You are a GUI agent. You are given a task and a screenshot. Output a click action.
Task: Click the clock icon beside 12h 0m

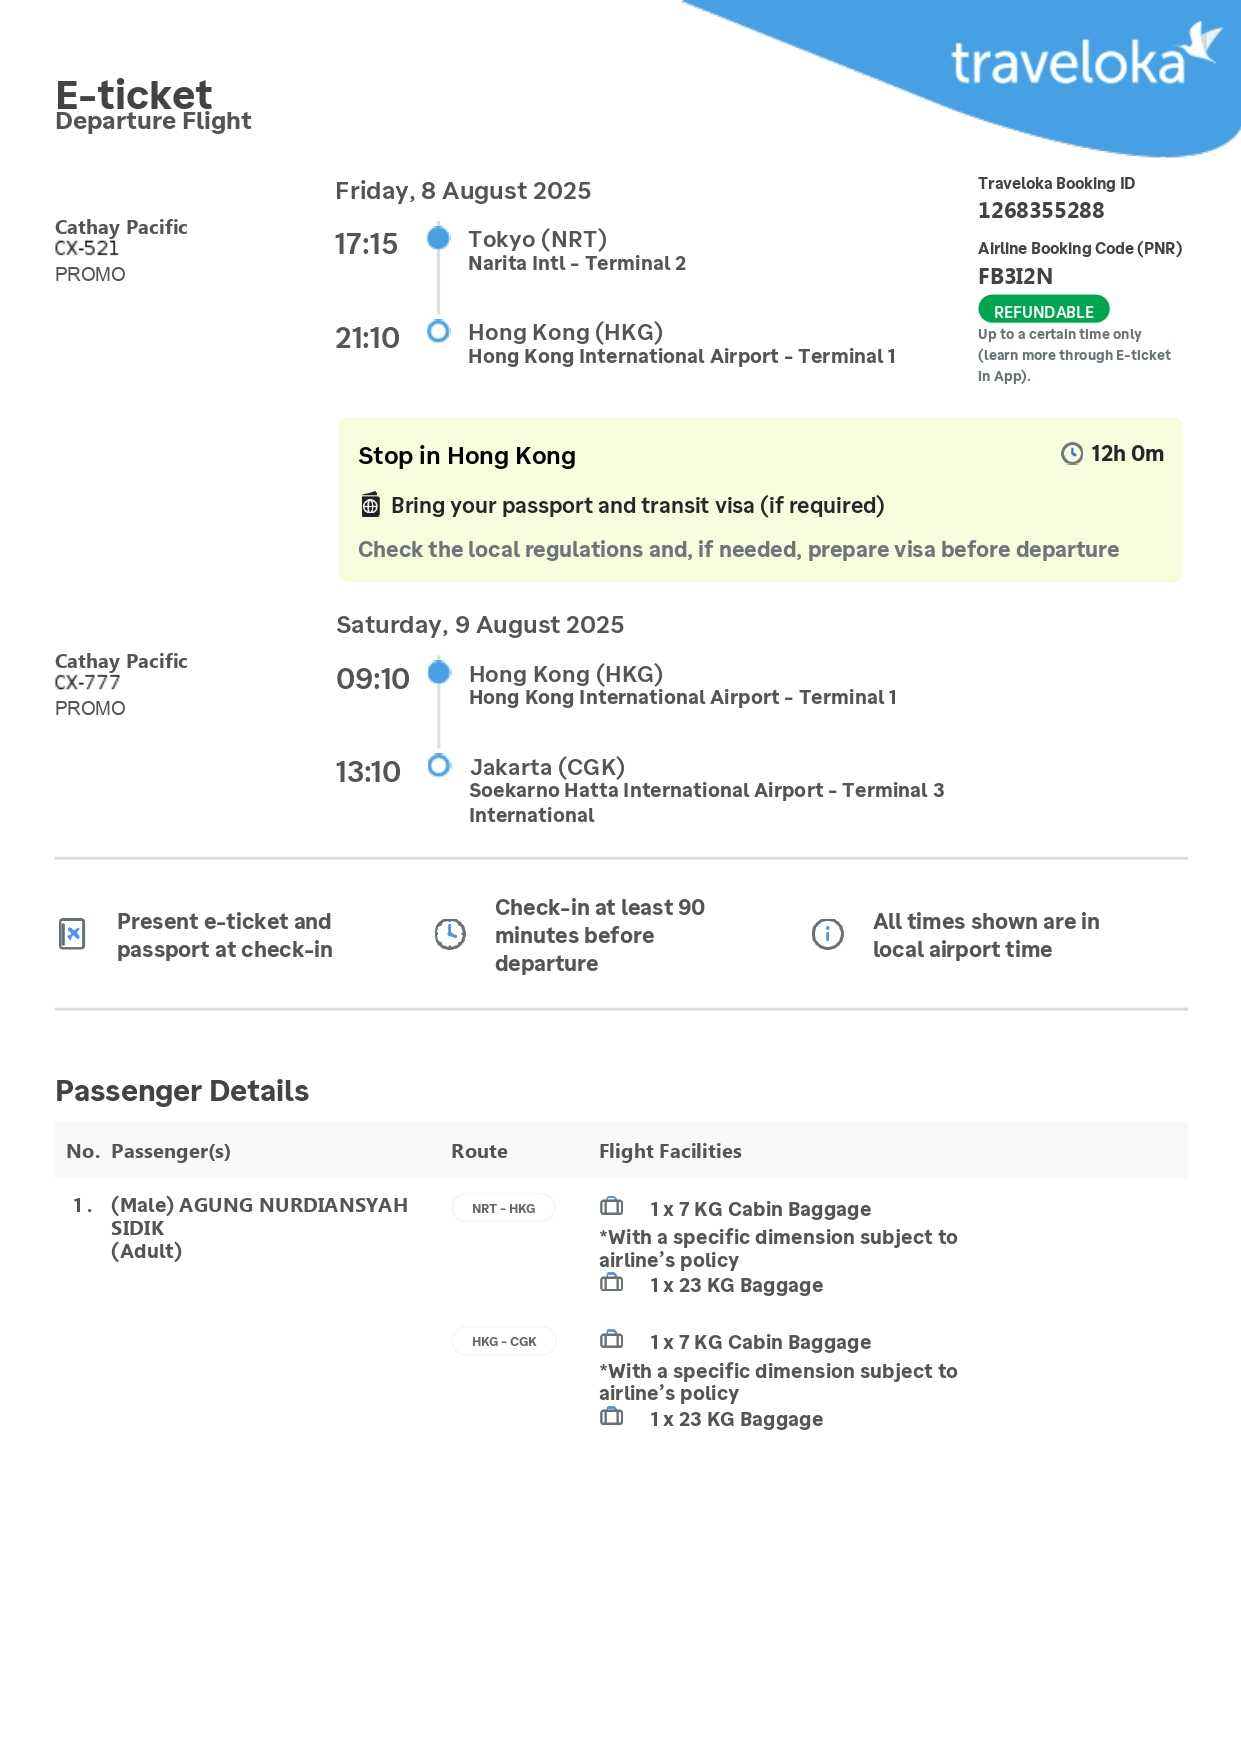(1071, 454)
